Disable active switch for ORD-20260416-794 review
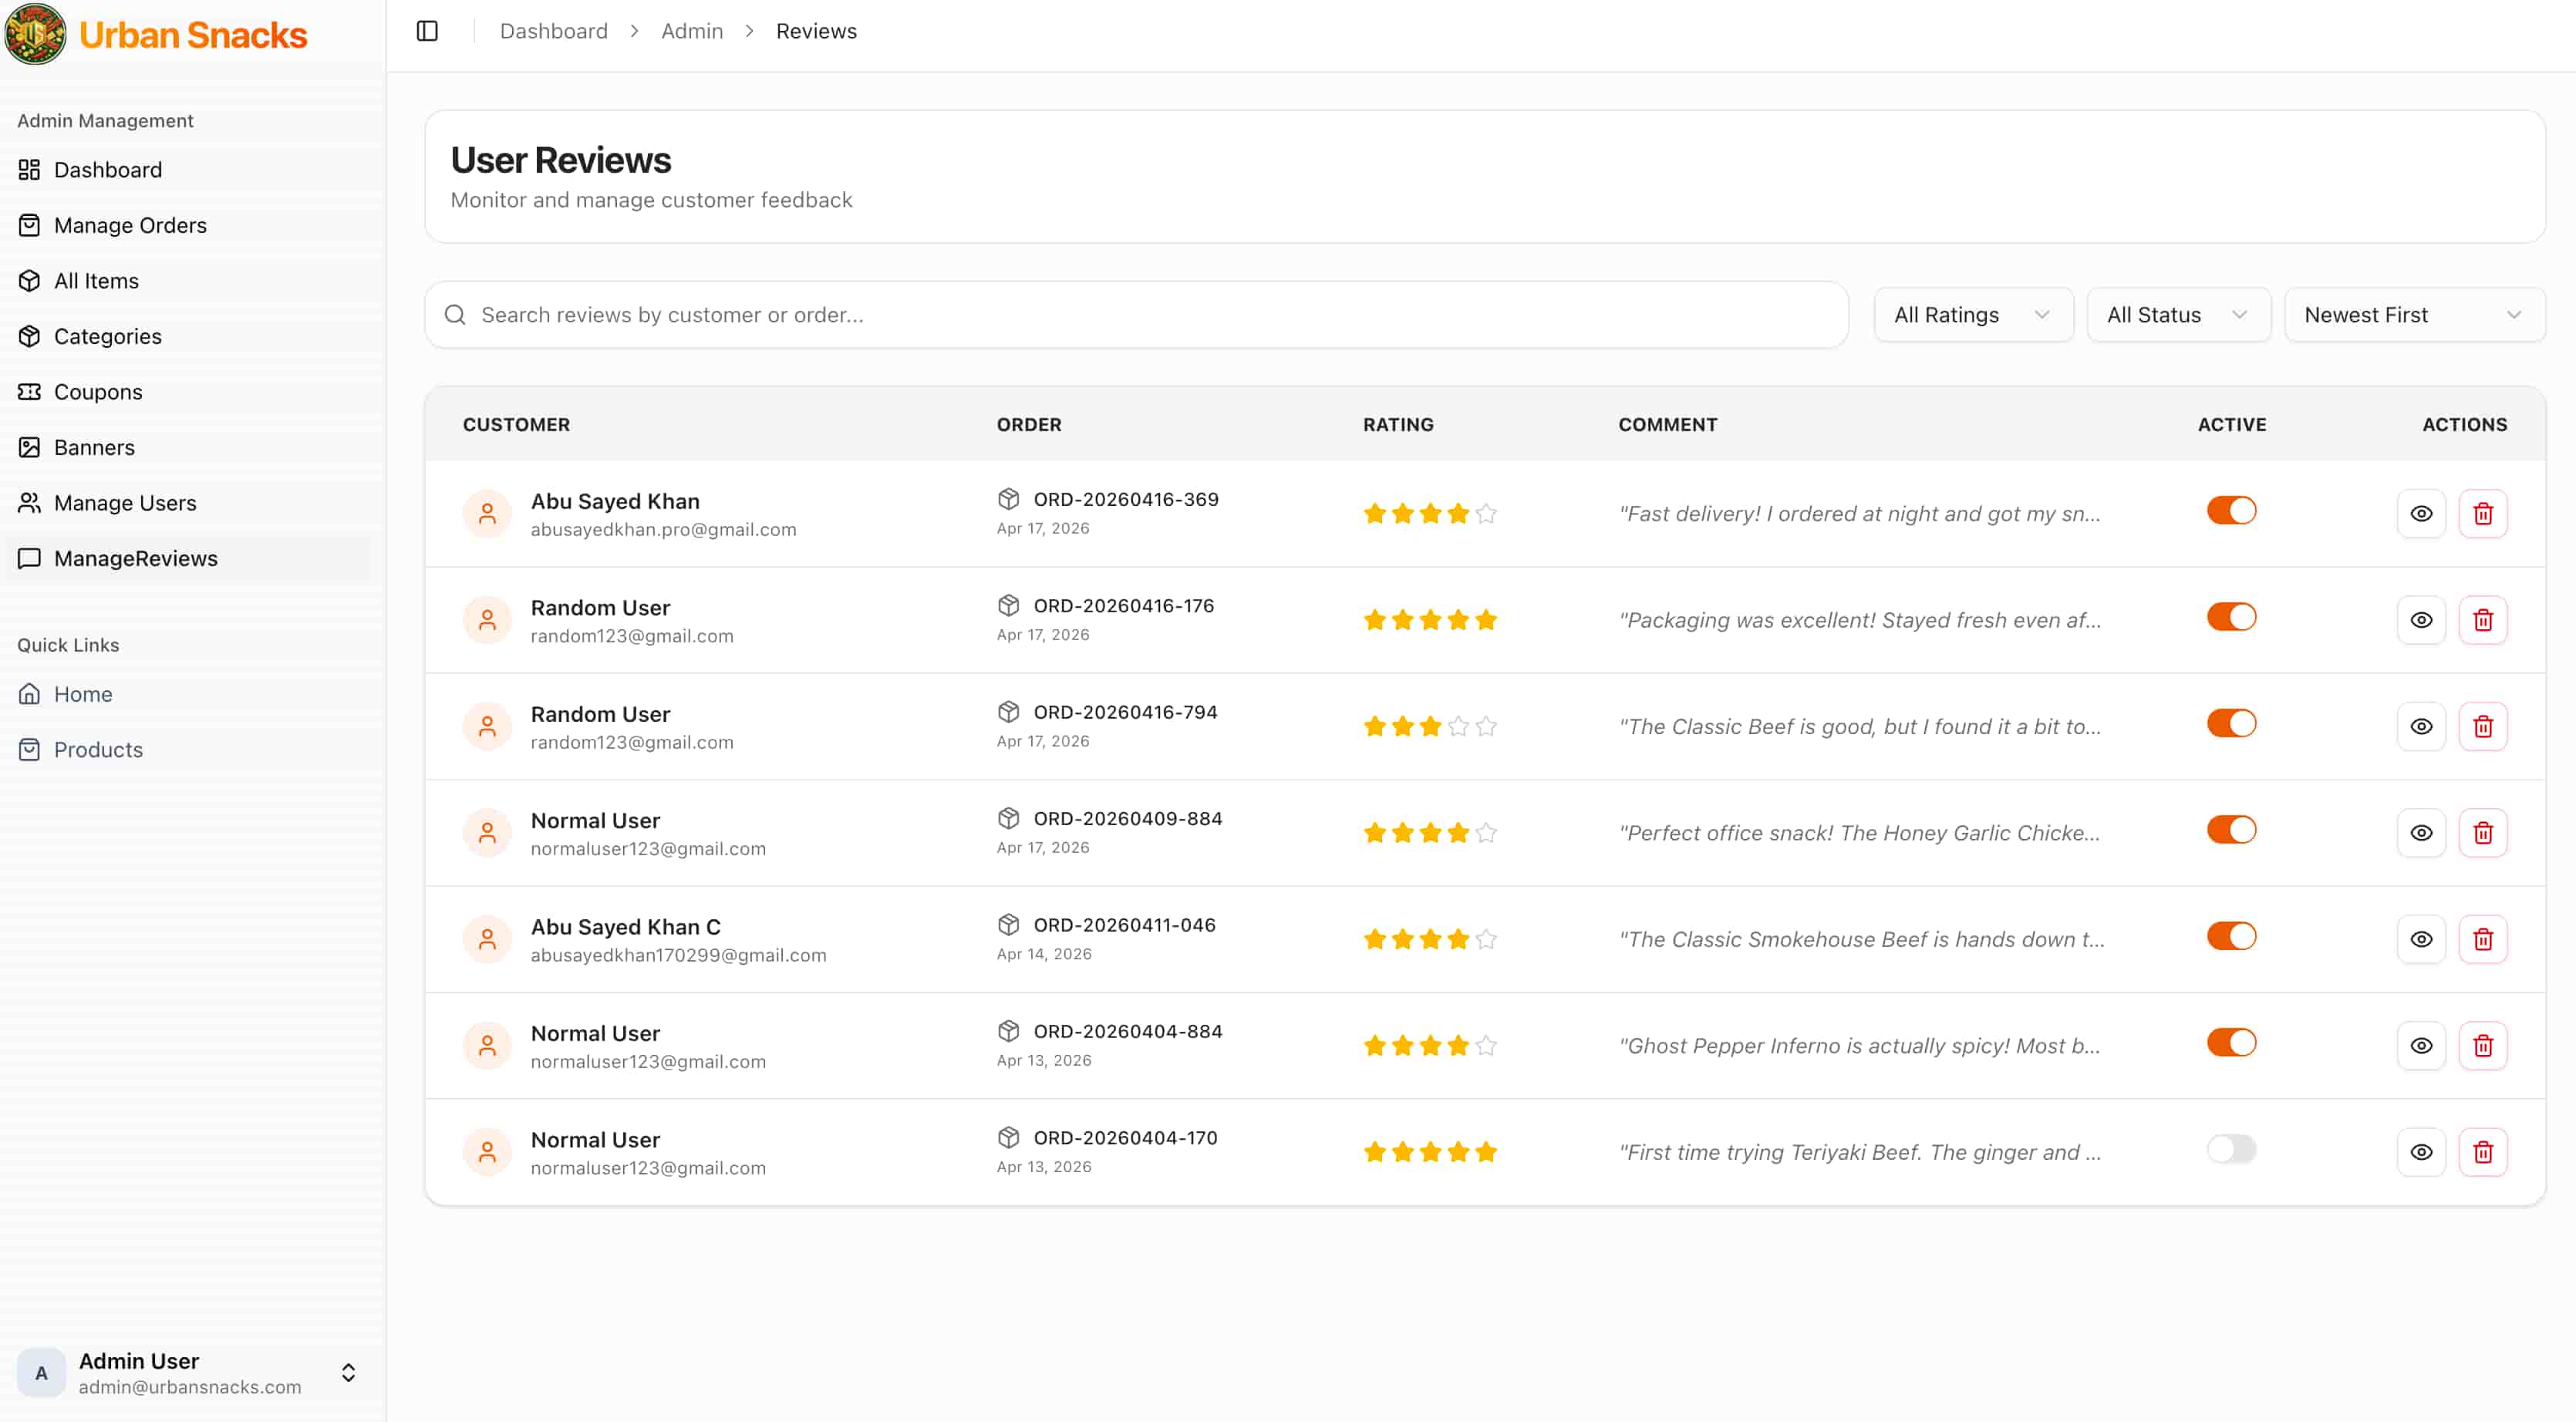The image size is (2576, 1422). click(2231, 724)
